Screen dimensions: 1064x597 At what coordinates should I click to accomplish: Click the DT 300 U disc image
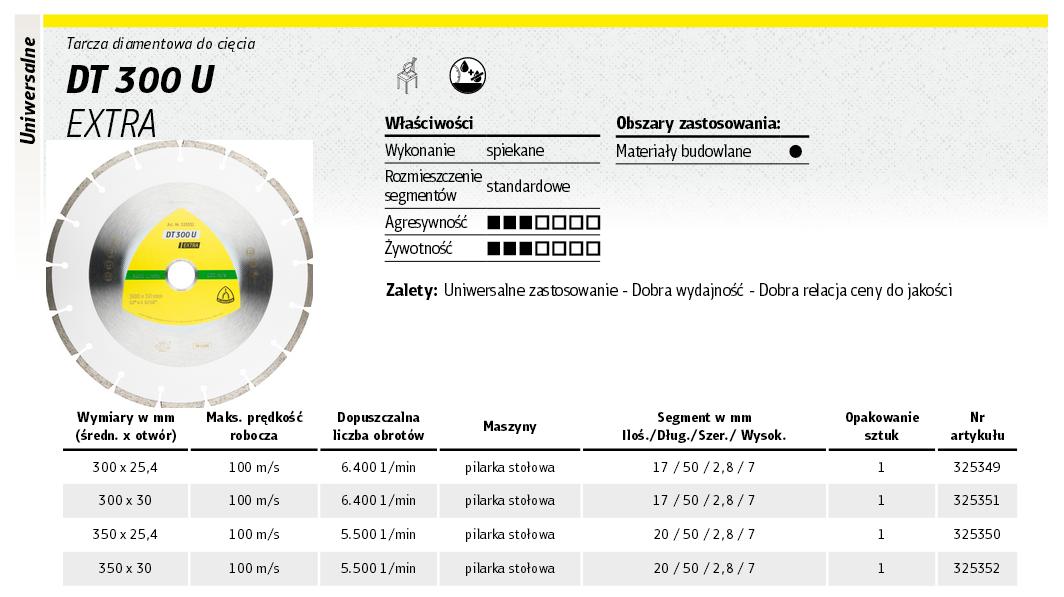(180, 272)
